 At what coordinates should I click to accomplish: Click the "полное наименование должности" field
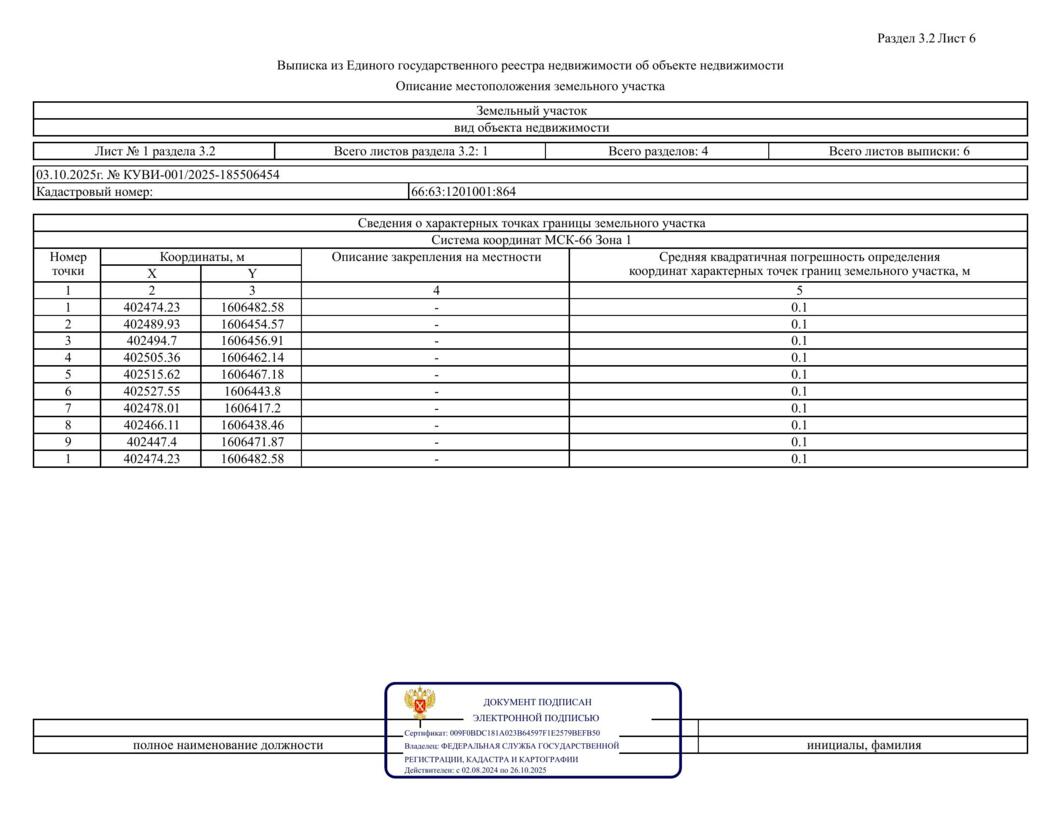coord(227,745)
